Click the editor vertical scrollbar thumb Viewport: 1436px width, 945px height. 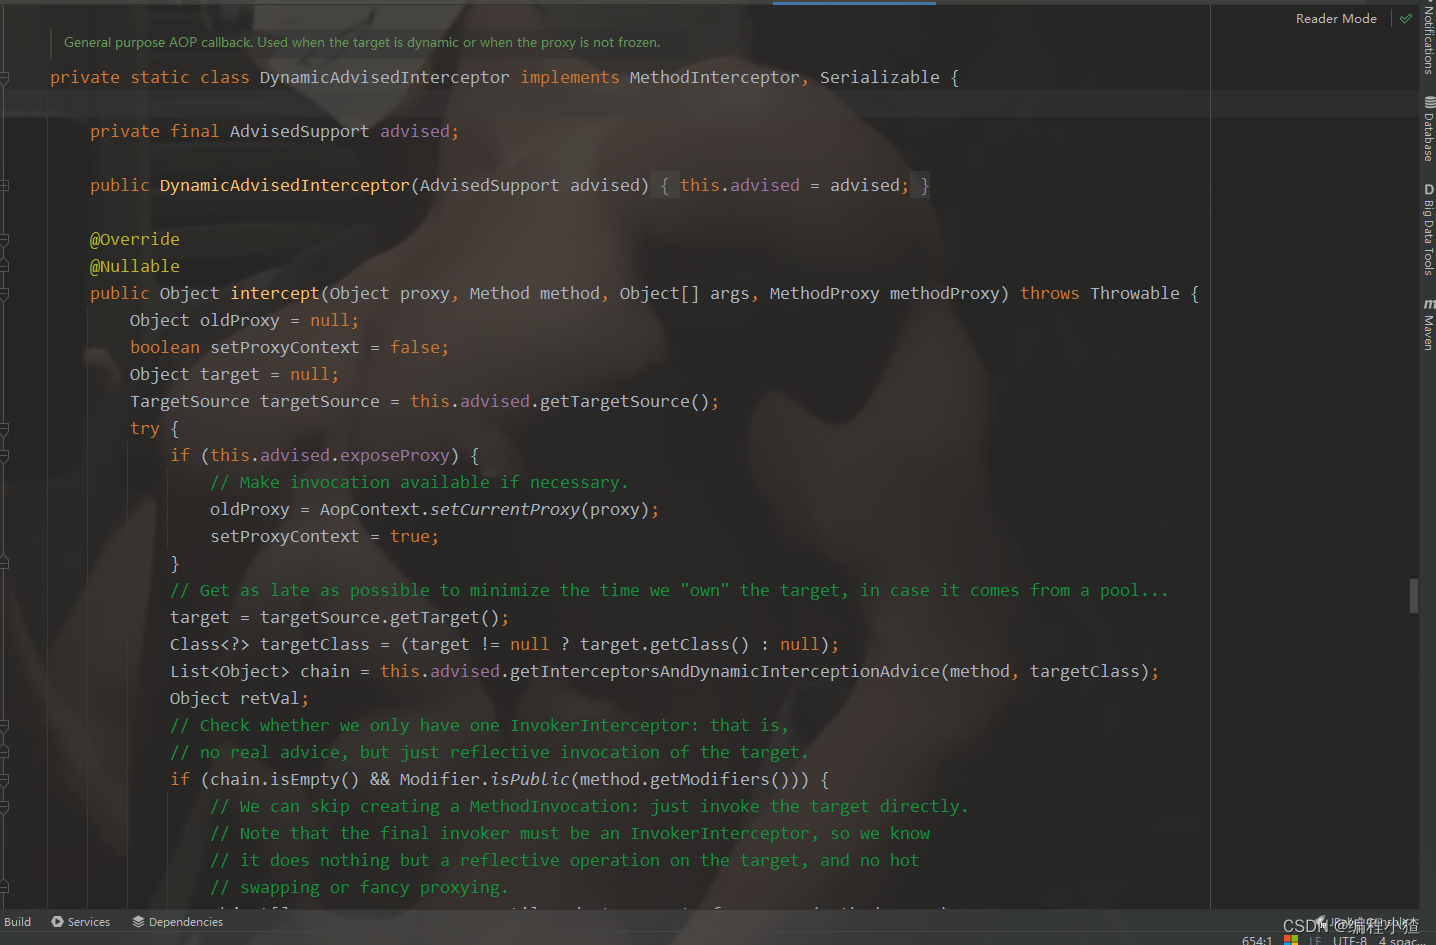(x=1414, y=595)
